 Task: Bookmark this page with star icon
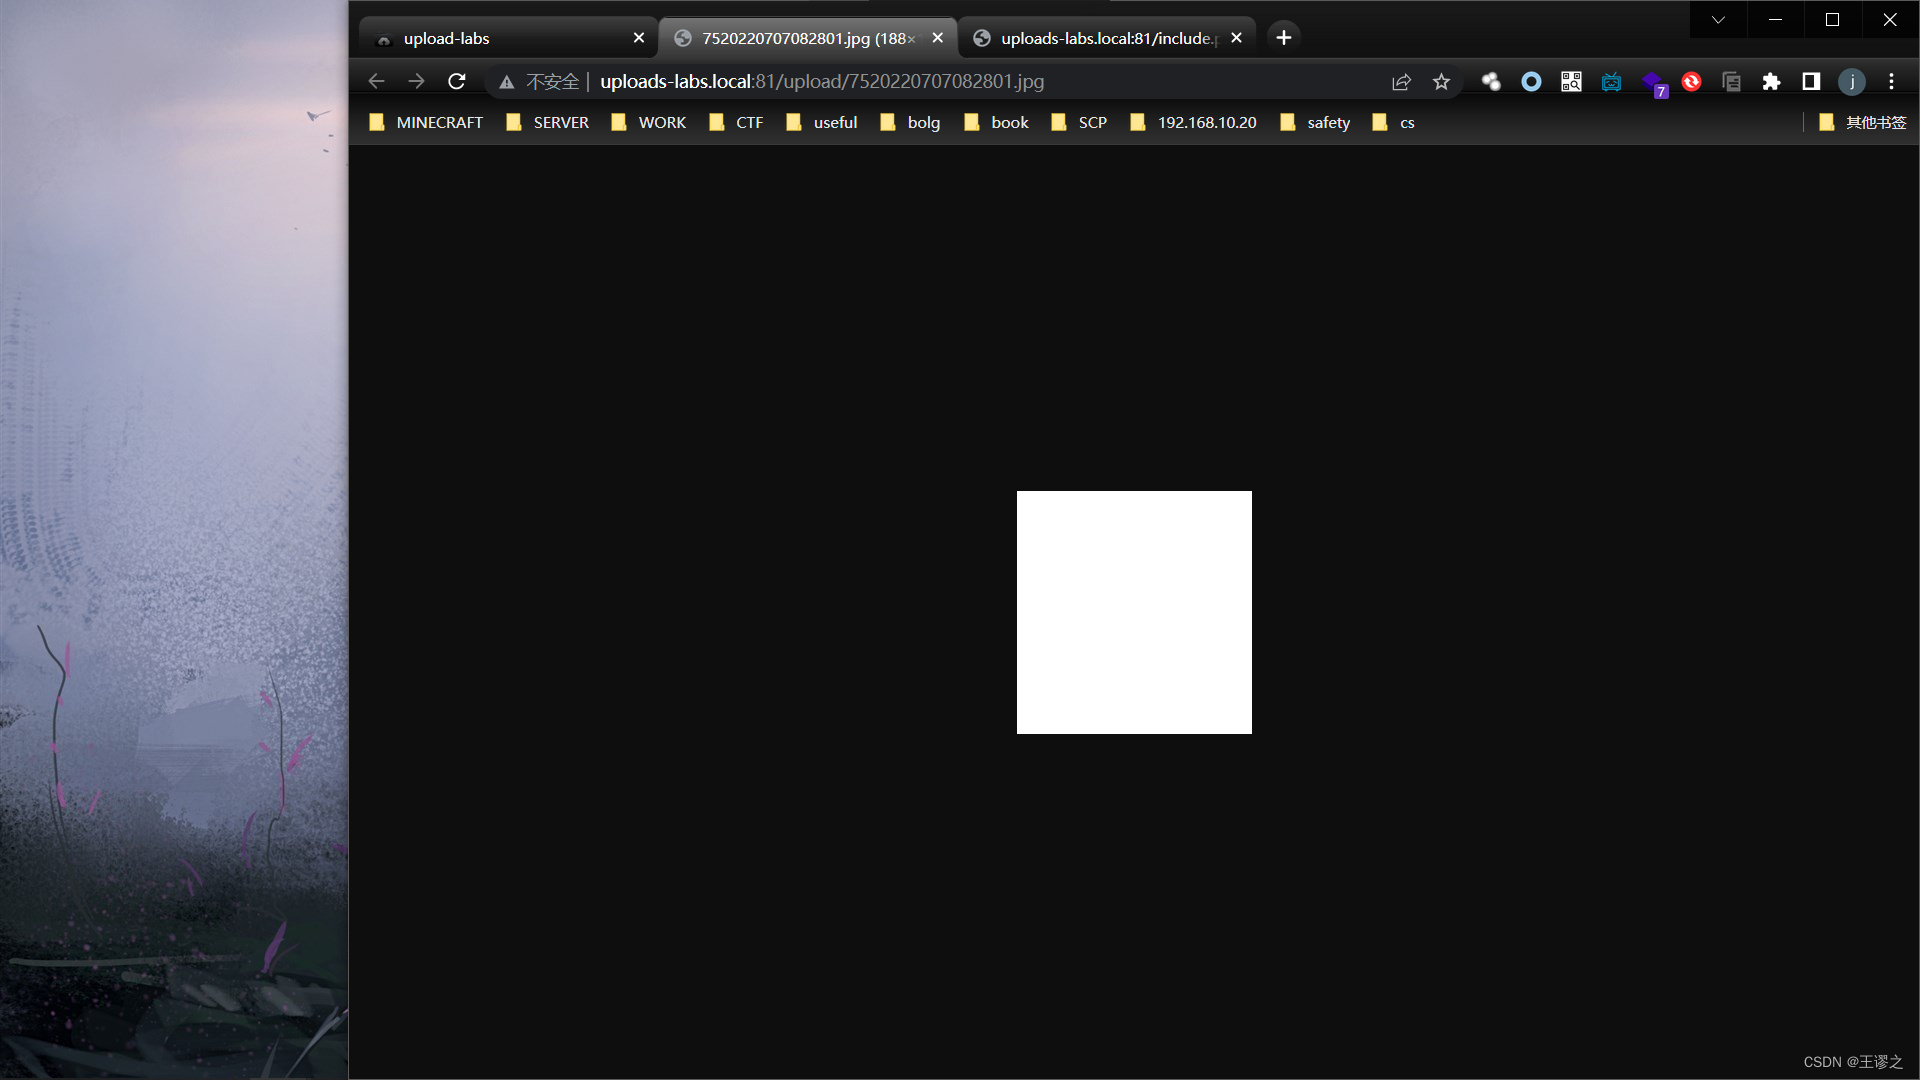coord(1441,82)
